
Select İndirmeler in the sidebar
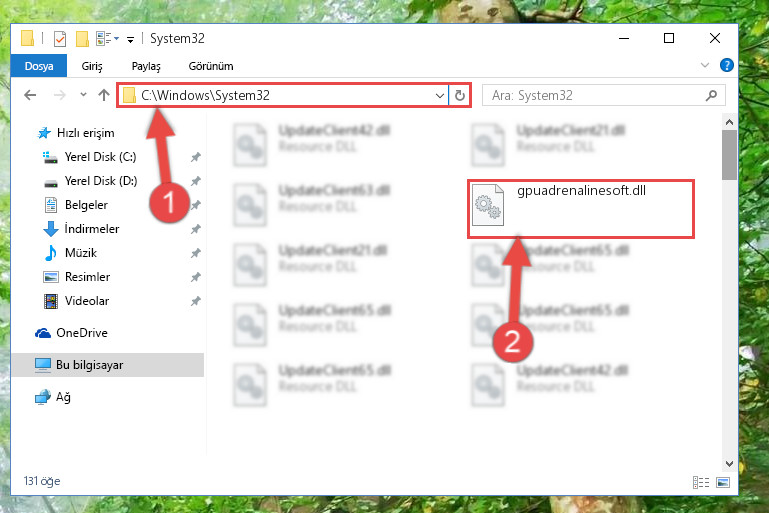pyautogui.click(x=92, y=229)
